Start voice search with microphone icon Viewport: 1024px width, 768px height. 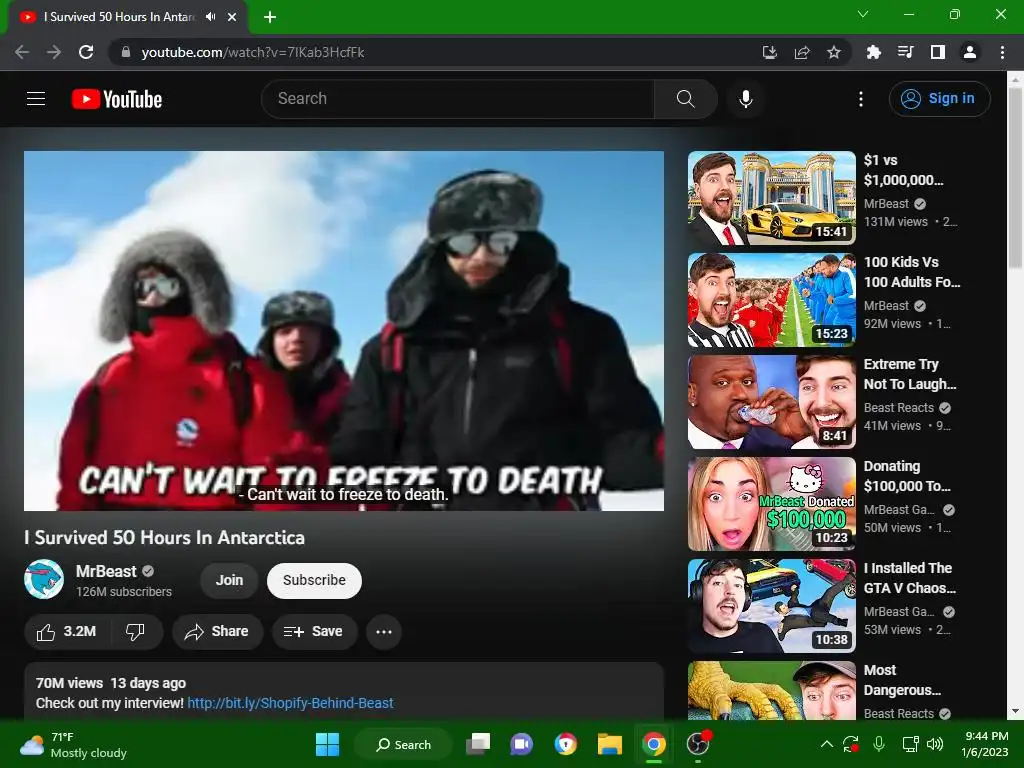point(746,99)
